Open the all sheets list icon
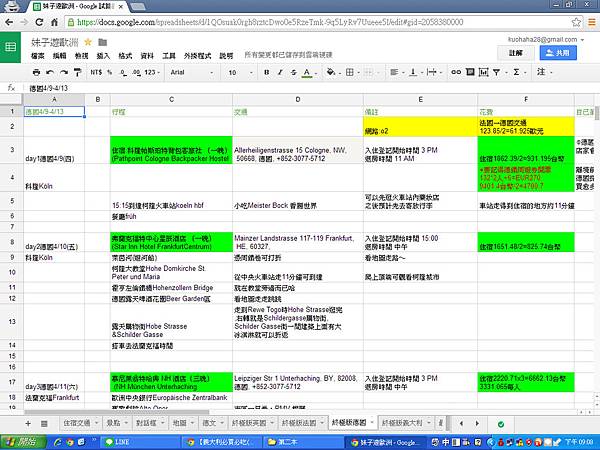Image resolution: width=600 pixels, height=450 pixels. (44, 423)
